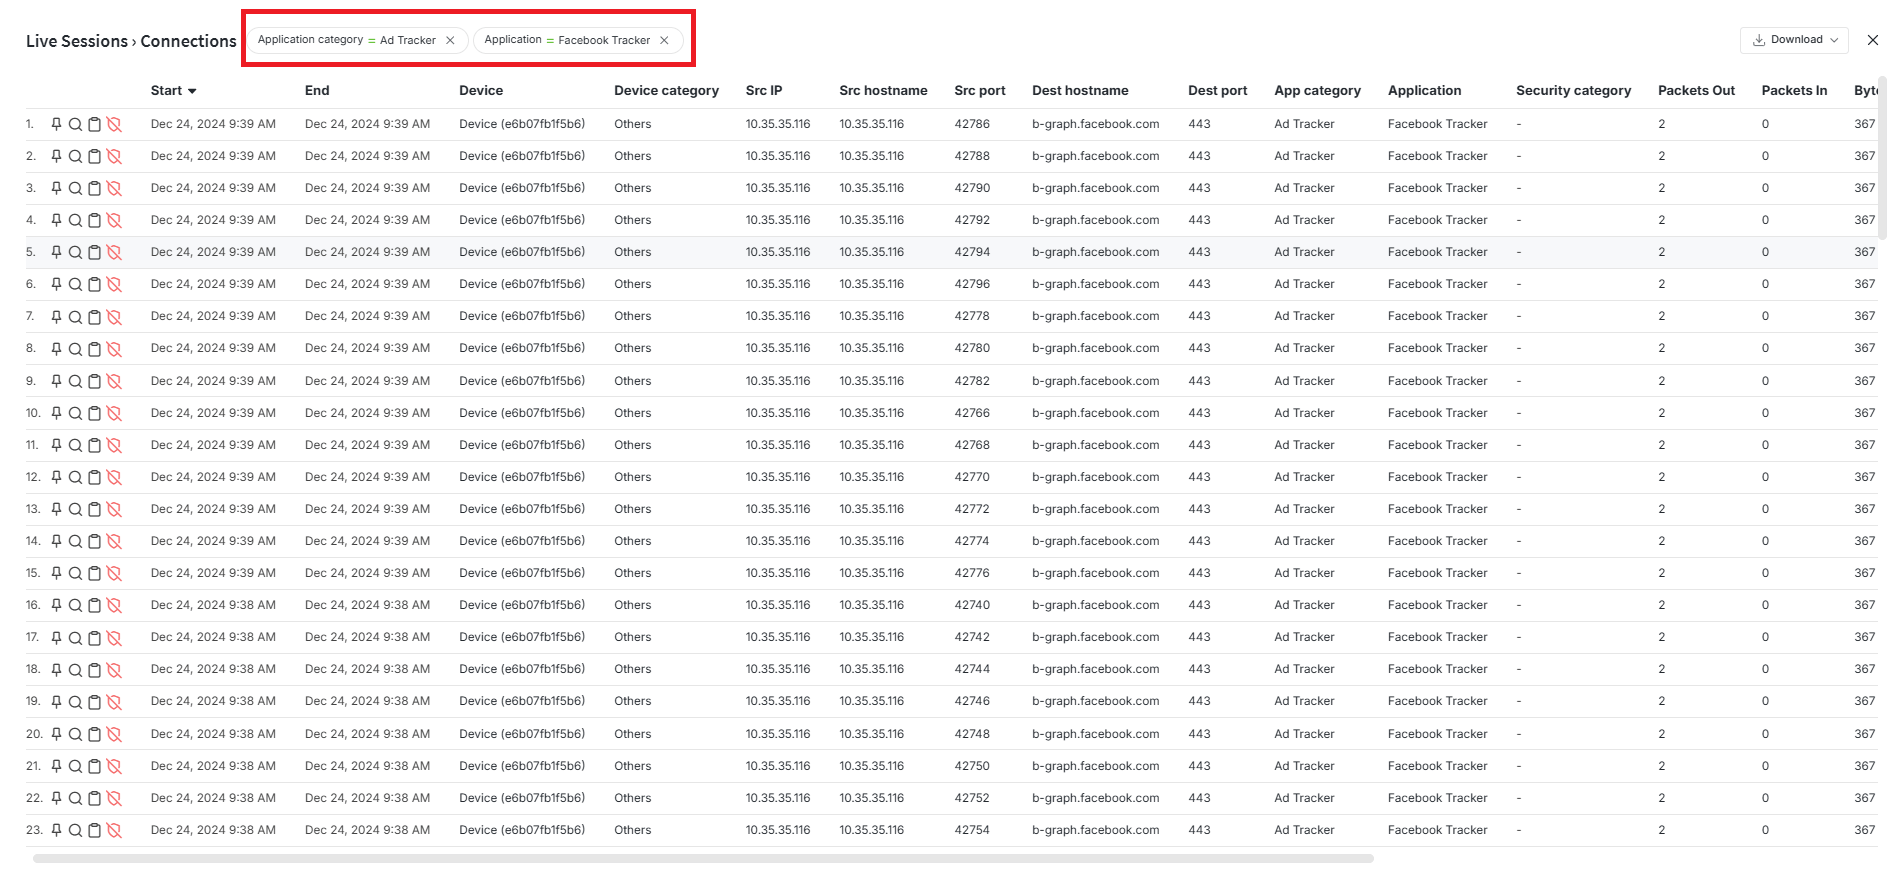Remove the Facebook Tracker application filter

pos(664,40)
